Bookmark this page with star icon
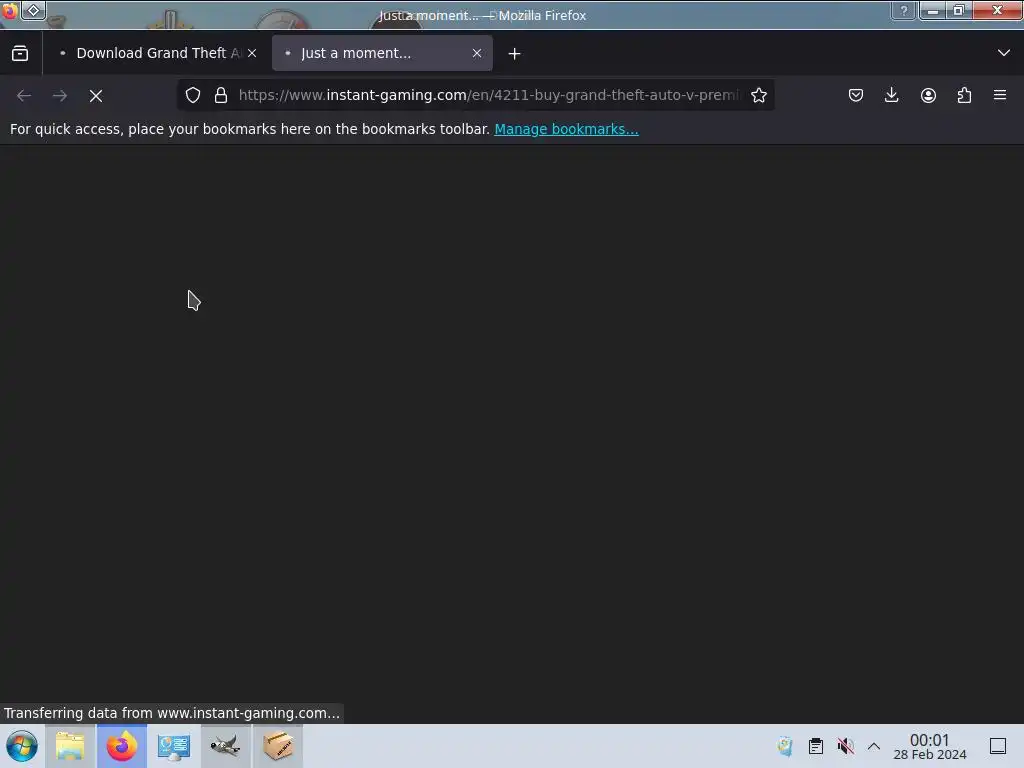The image size is (1024, 768). click(759, 95)
